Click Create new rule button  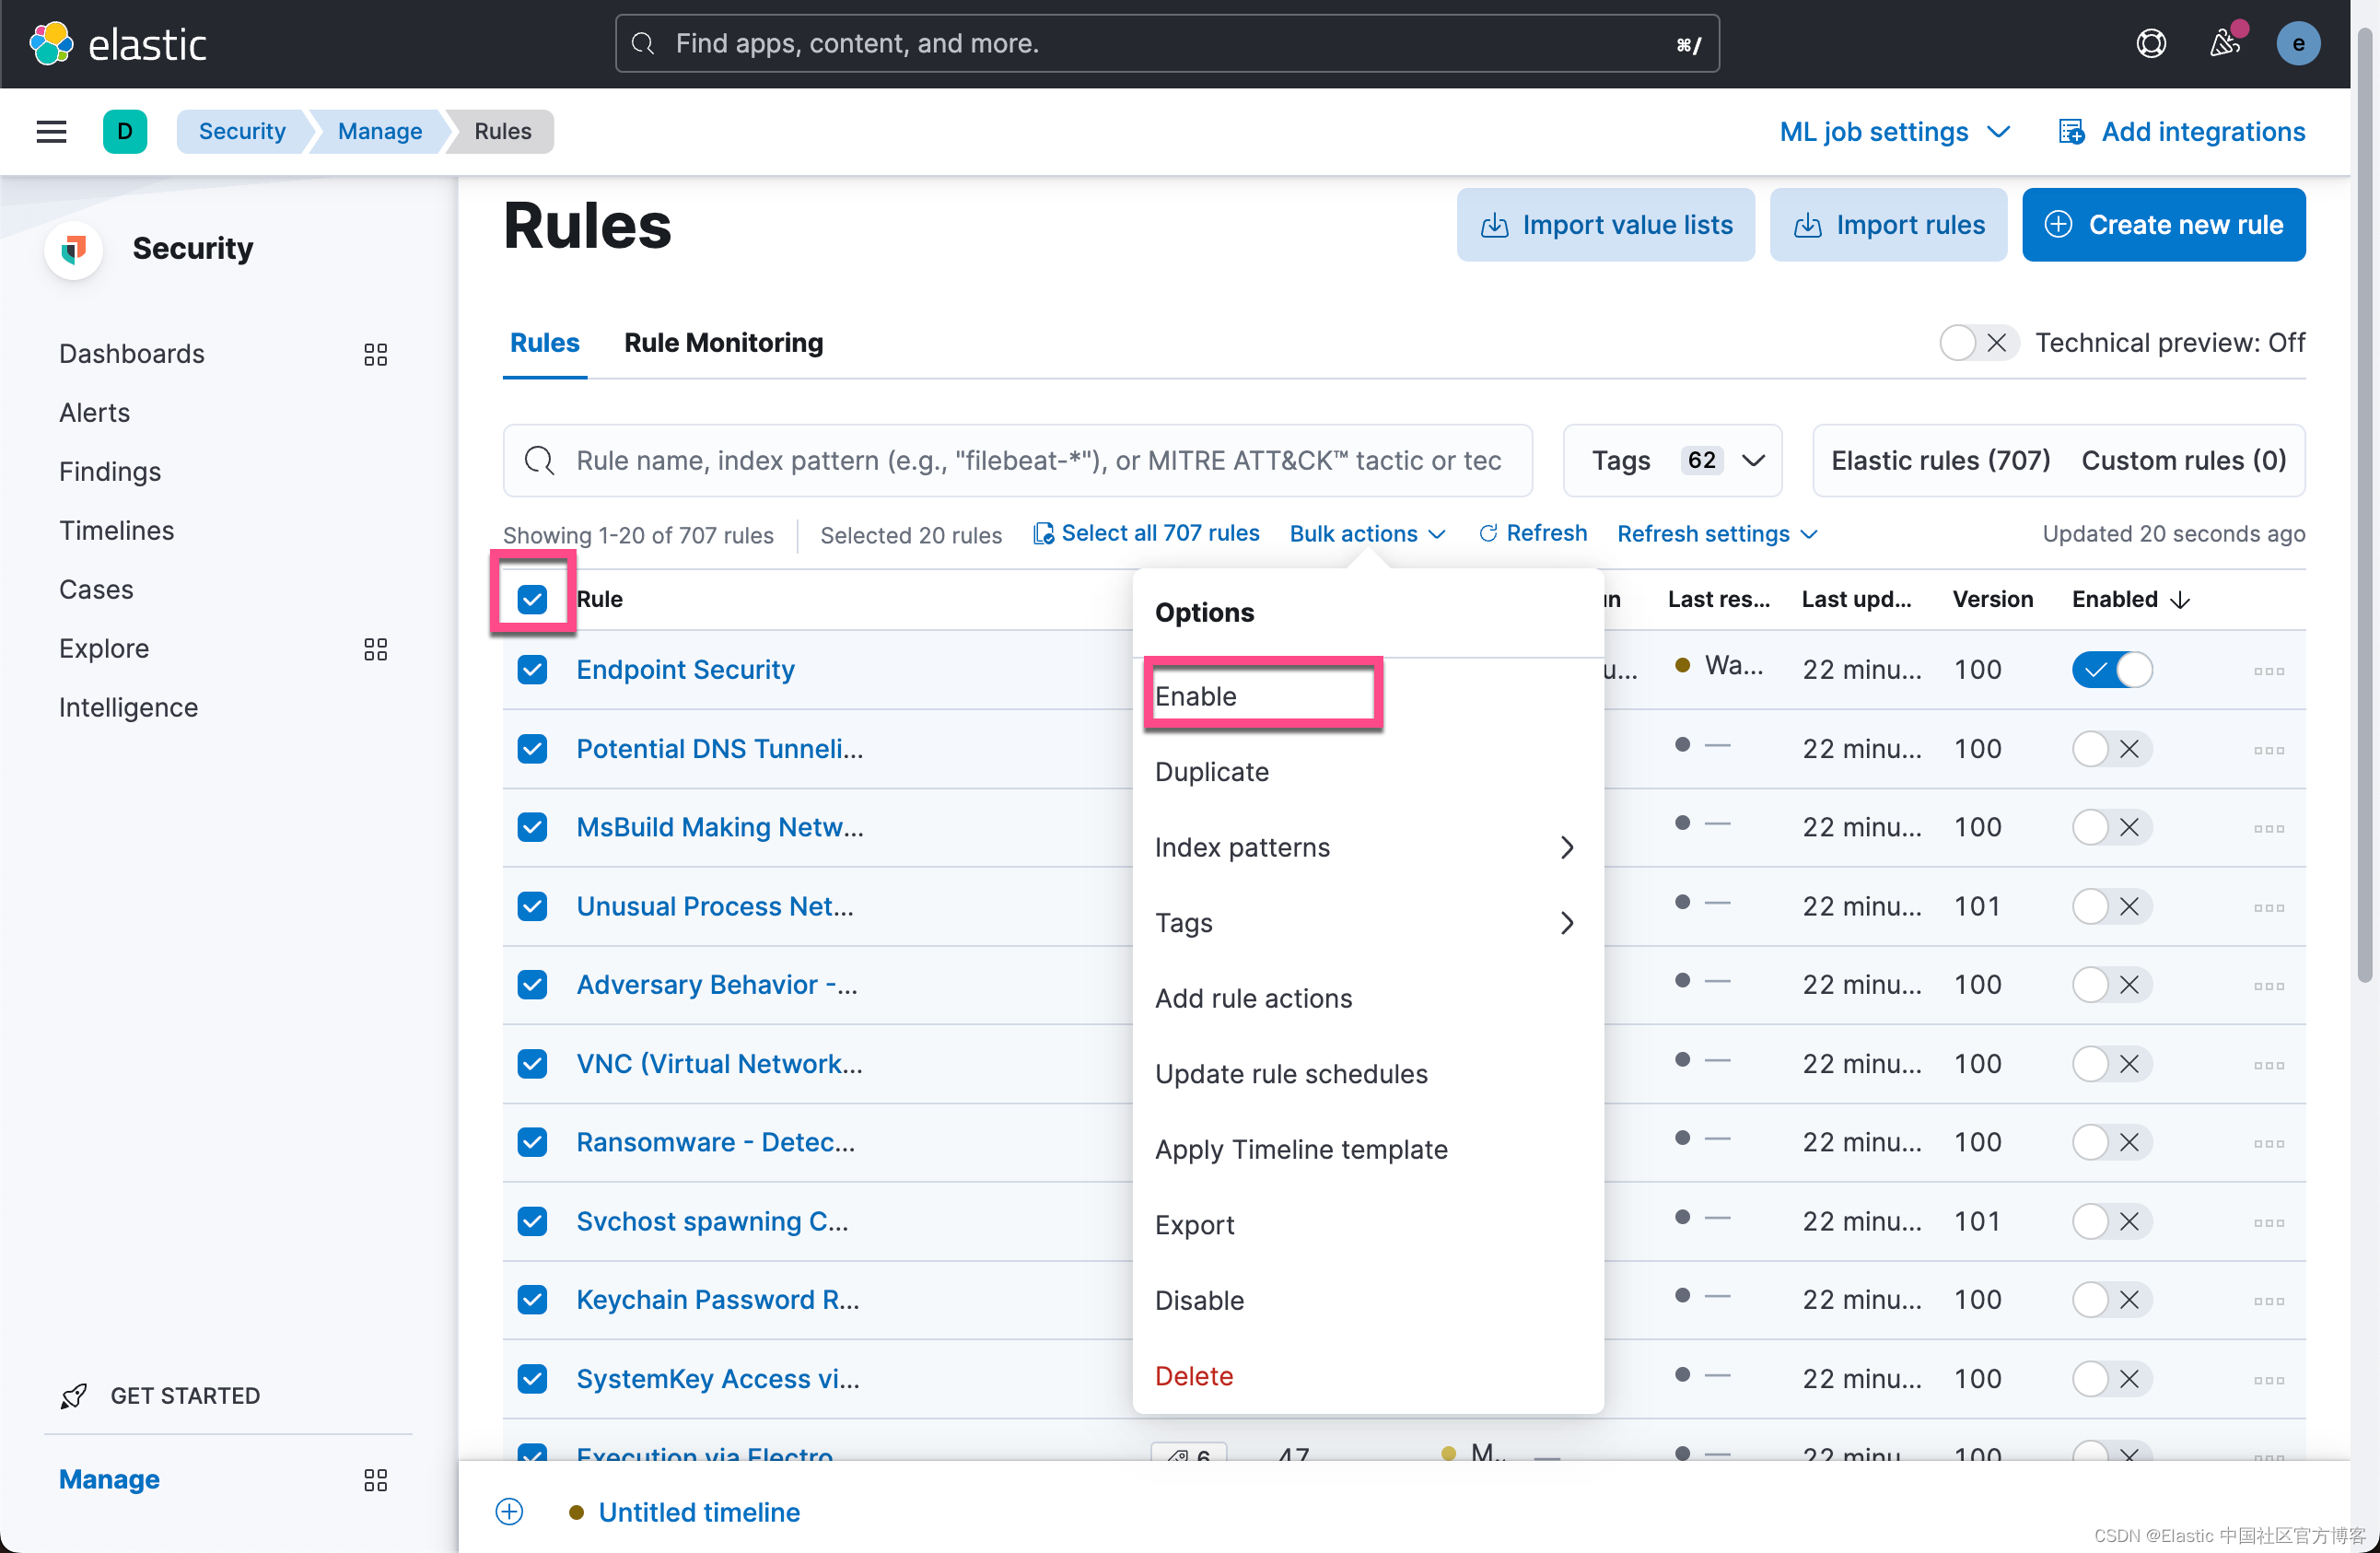(2163, 225)
